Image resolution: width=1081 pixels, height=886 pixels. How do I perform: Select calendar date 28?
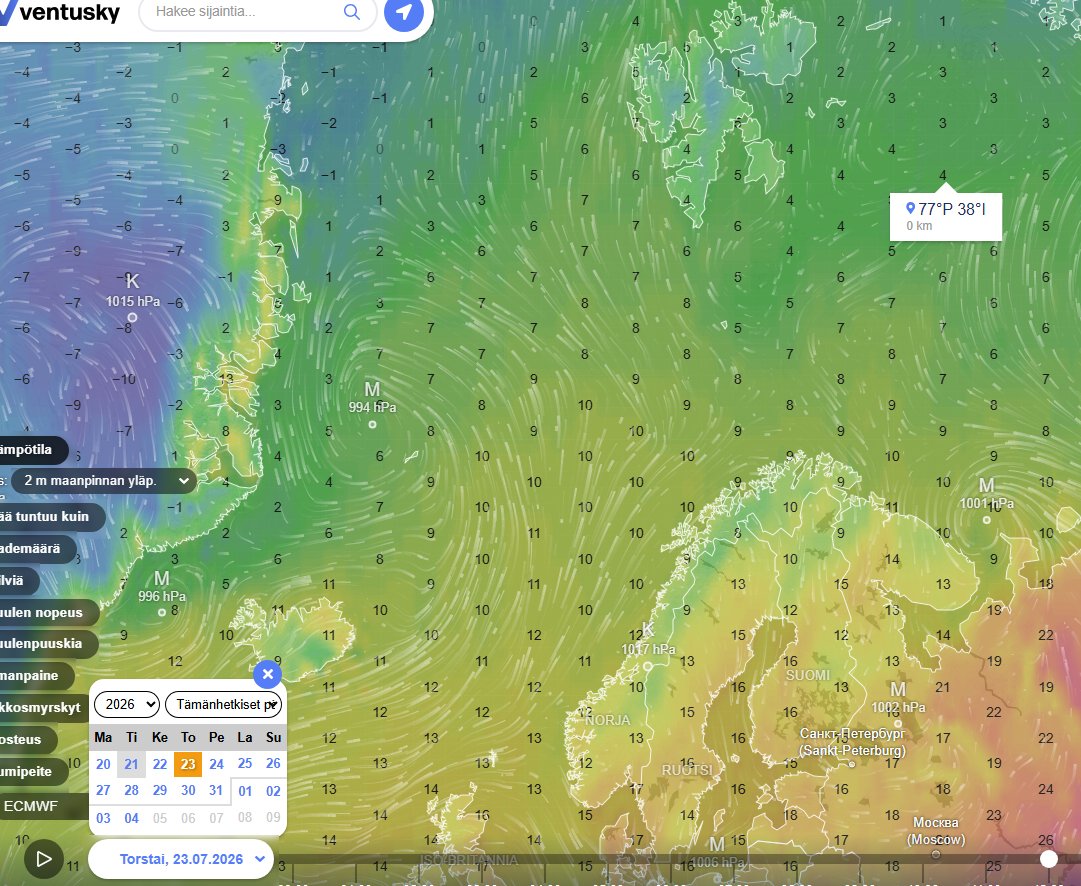pos(132,790)
